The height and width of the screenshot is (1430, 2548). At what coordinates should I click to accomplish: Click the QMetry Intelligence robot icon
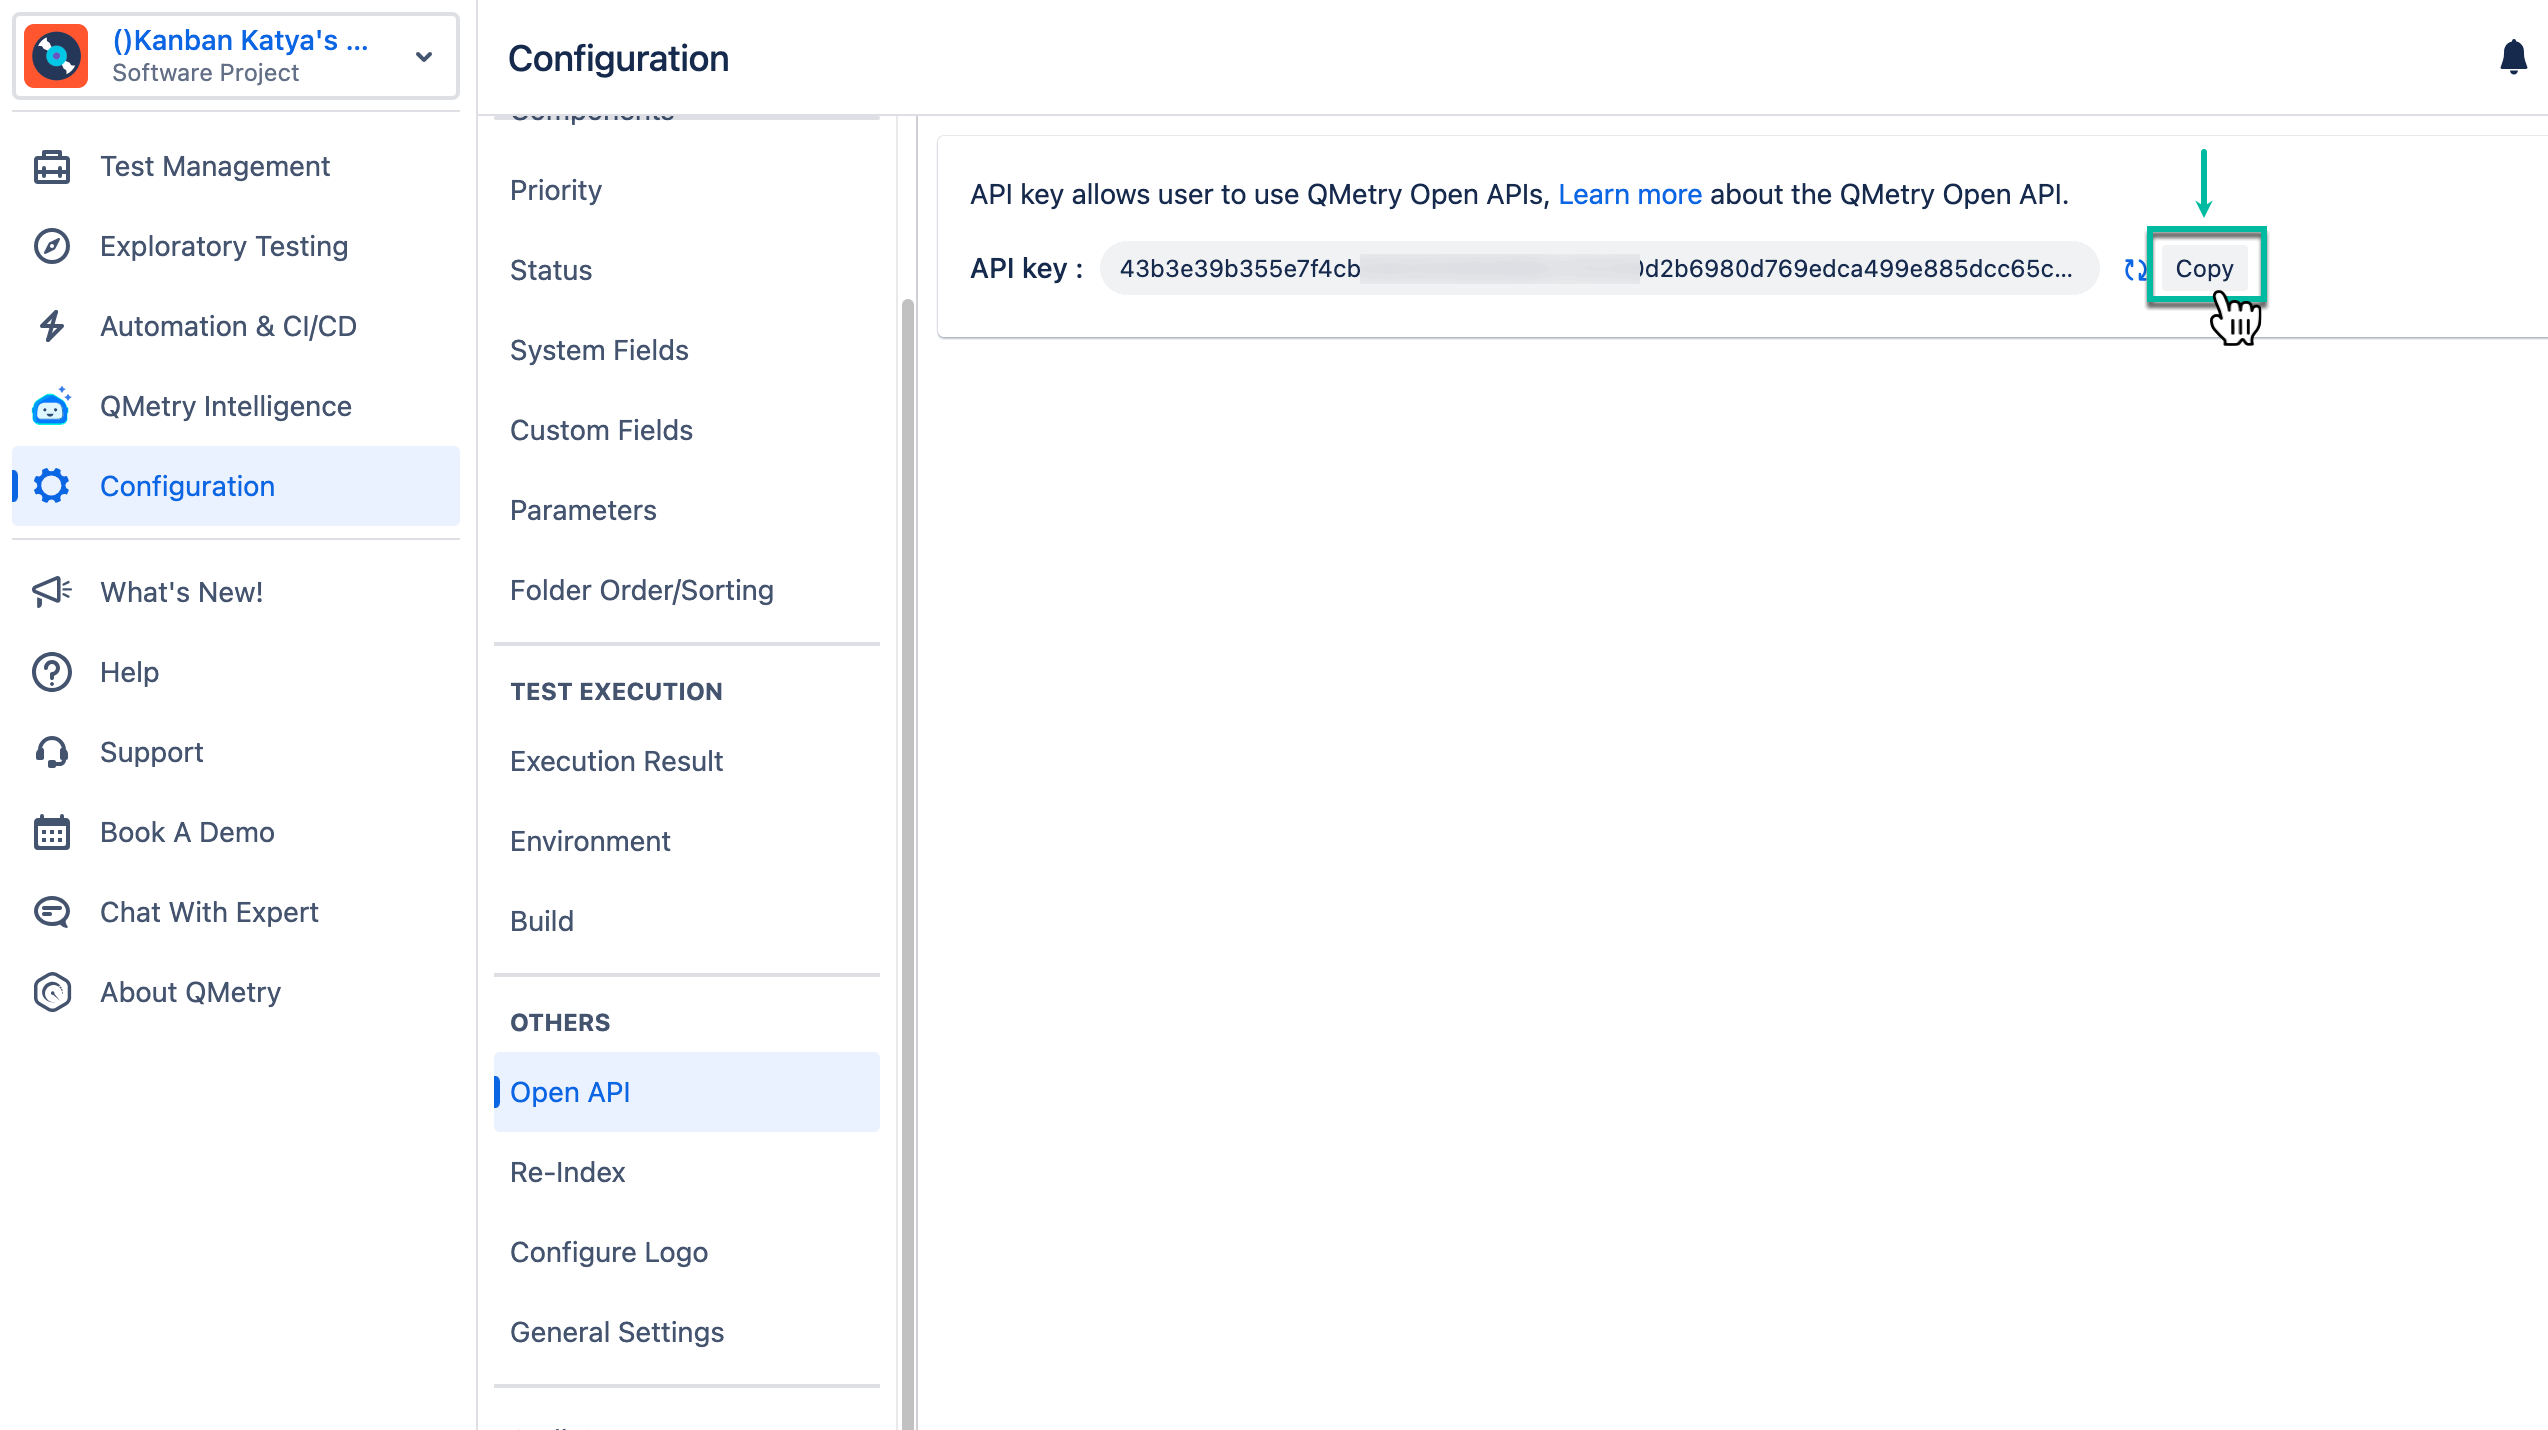50,406
